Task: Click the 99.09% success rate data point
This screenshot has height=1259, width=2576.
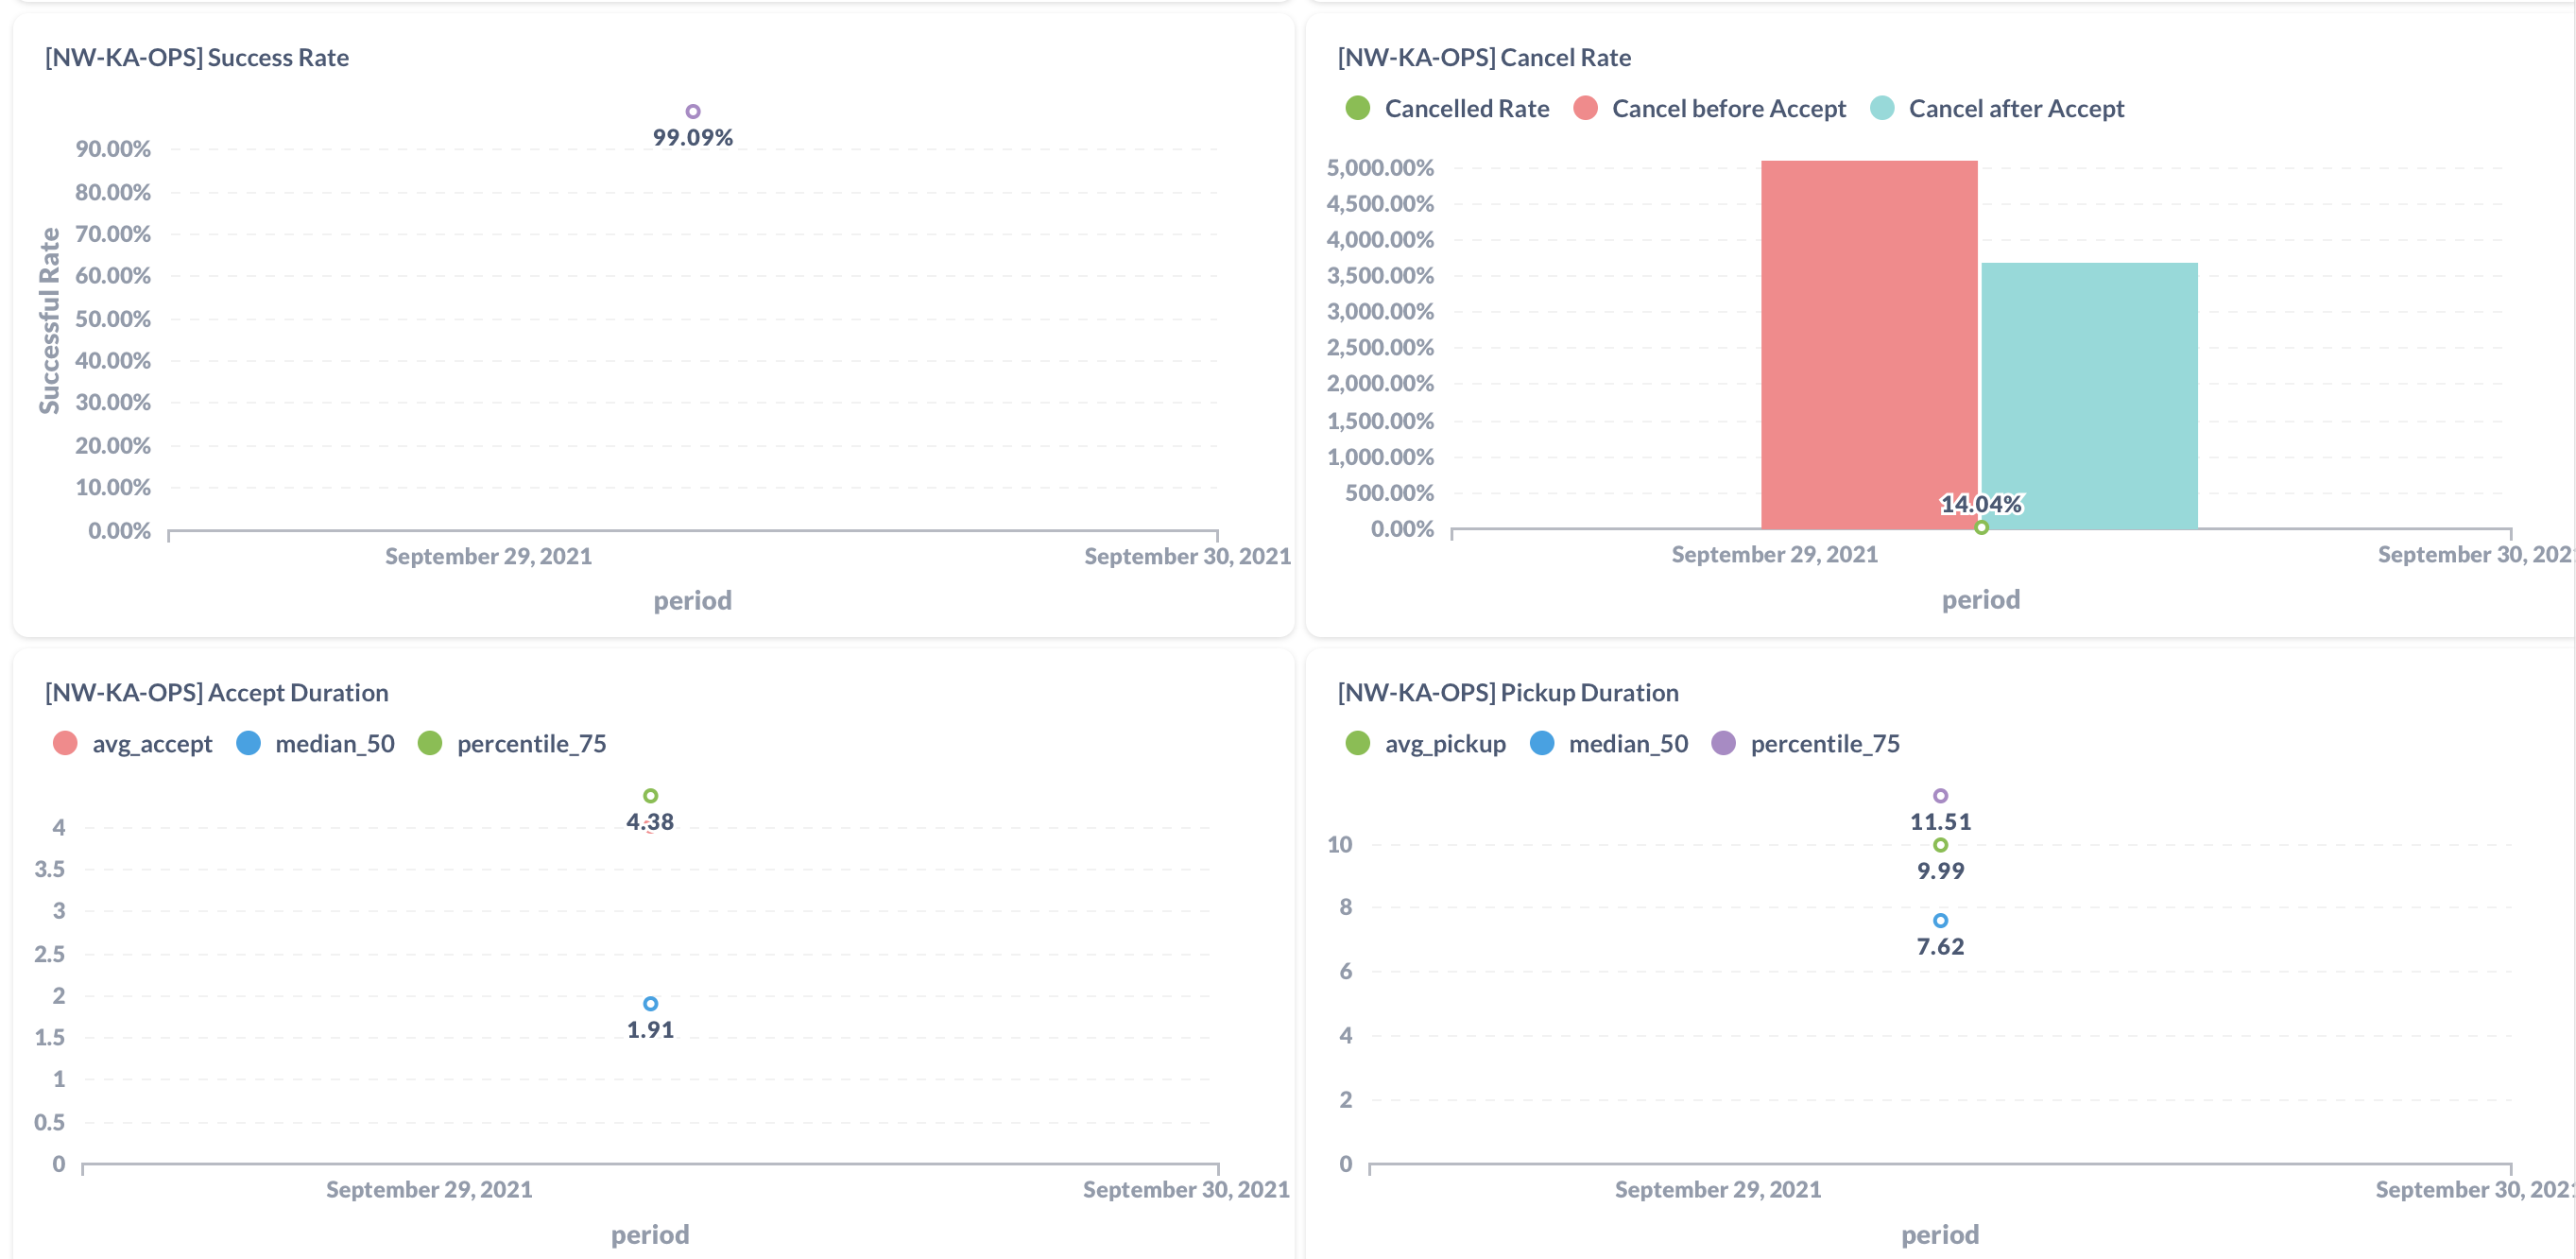Action: [x=692, y=111]
